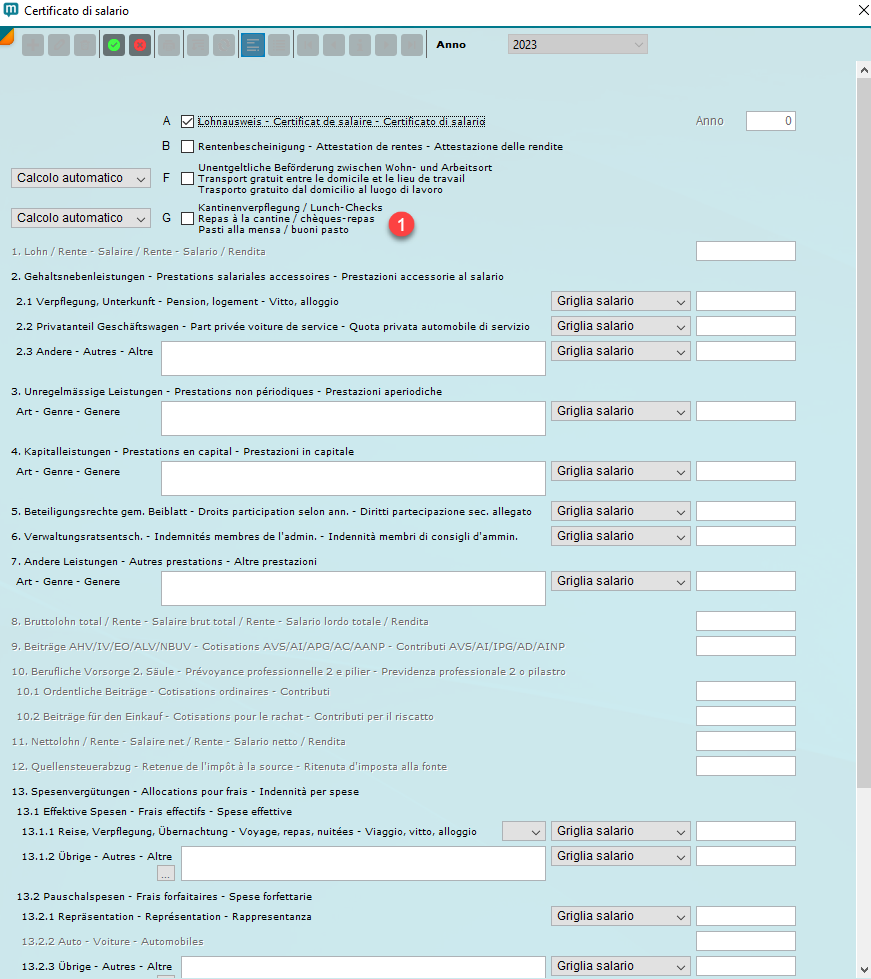871x979 pixels.
Task: Select the add record plus icon
Action: (32, 44)
